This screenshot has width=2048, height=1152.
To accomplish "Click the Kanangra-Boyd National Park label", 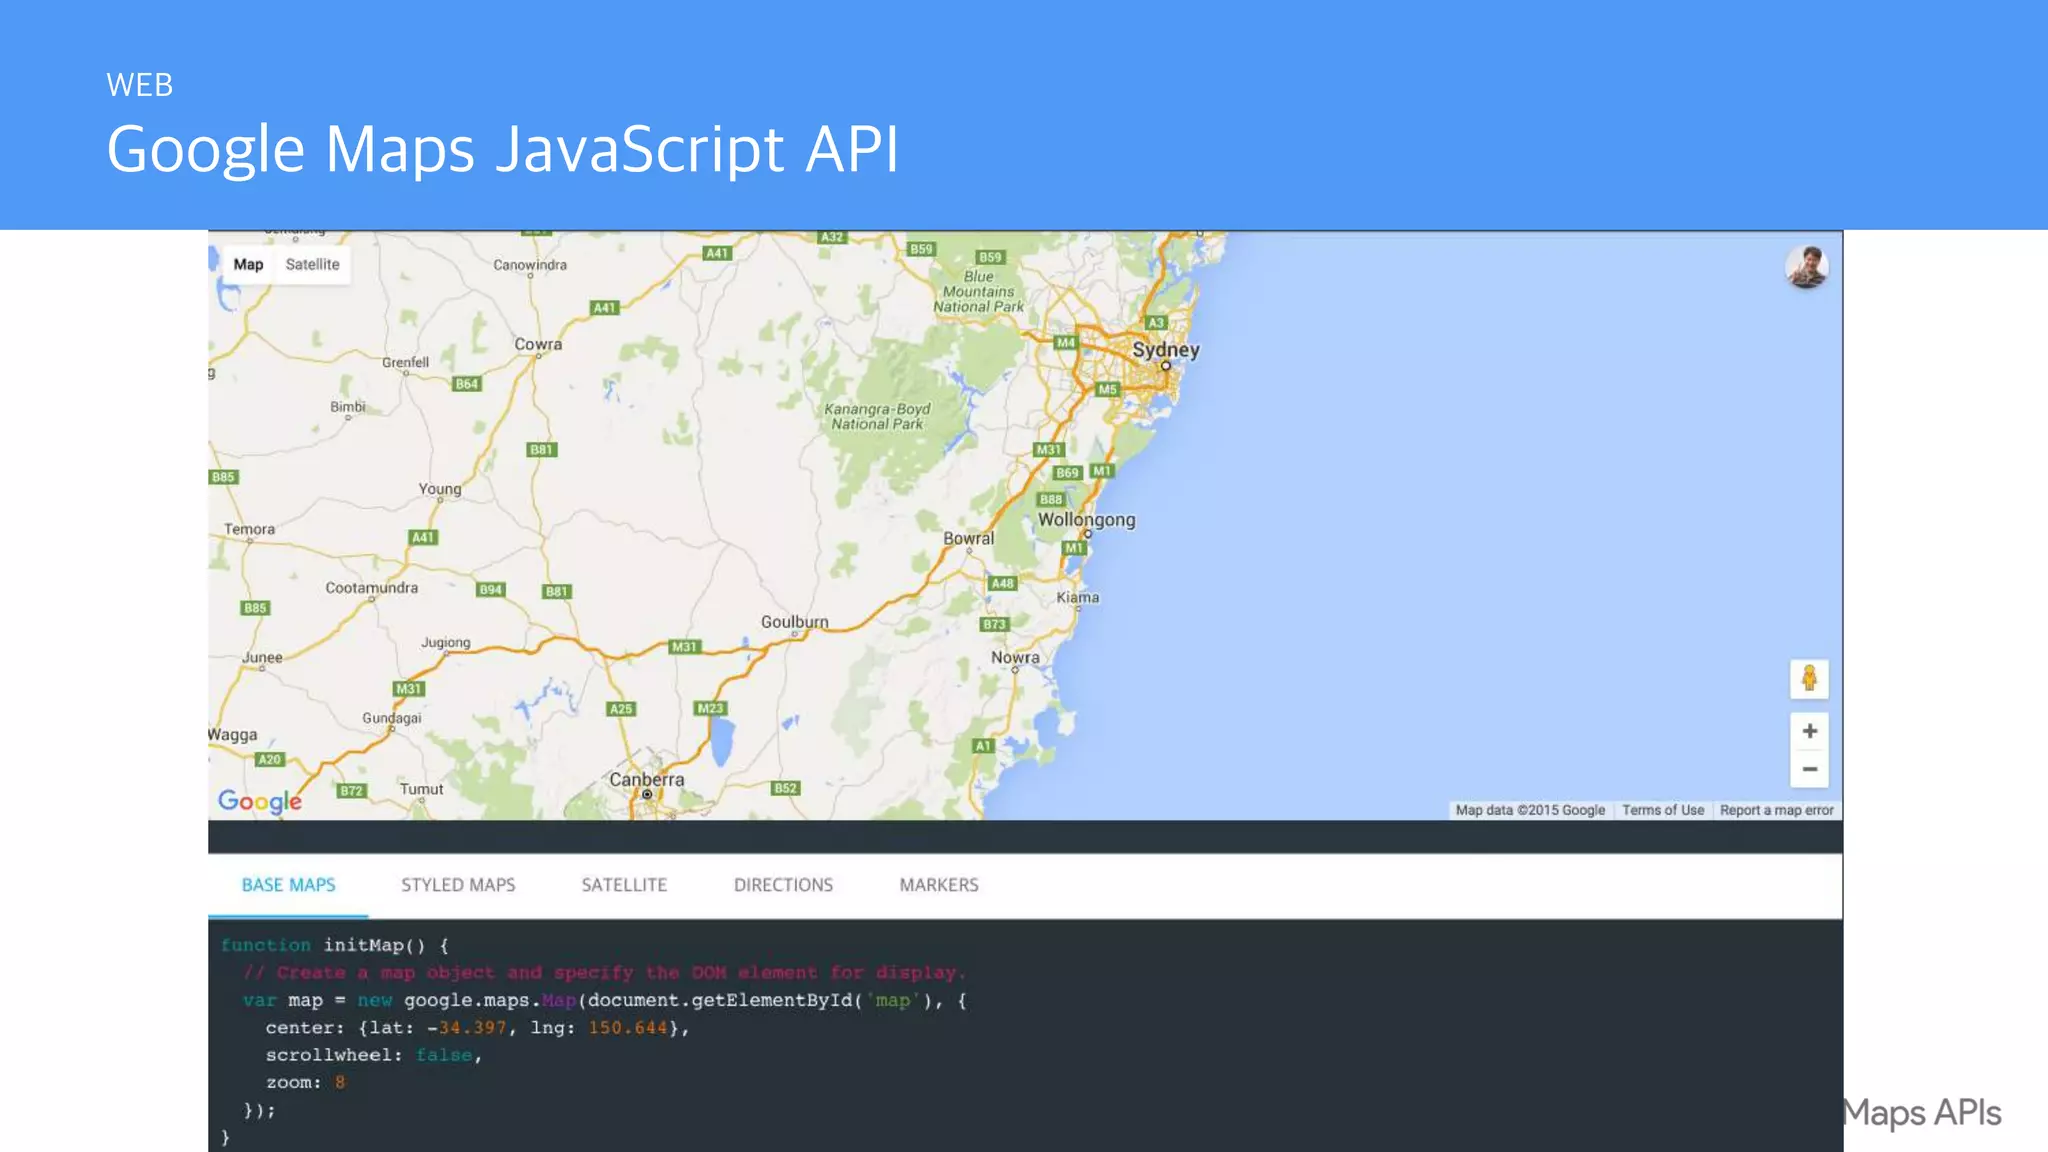I will (877, 416).
